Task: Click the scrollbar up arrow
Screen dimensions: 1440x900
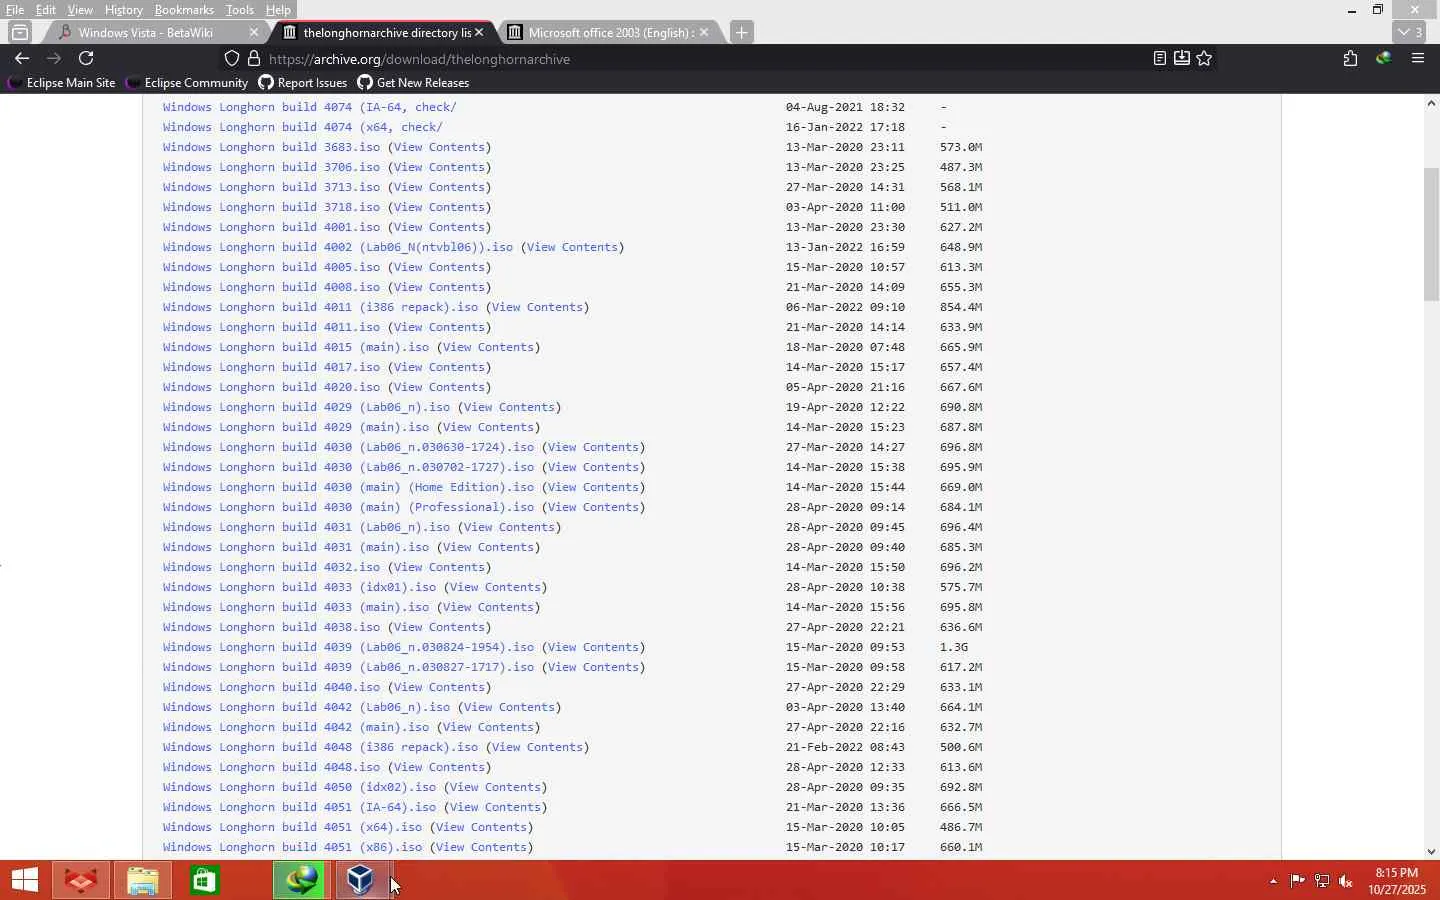Action: [x=1432, y=103]
